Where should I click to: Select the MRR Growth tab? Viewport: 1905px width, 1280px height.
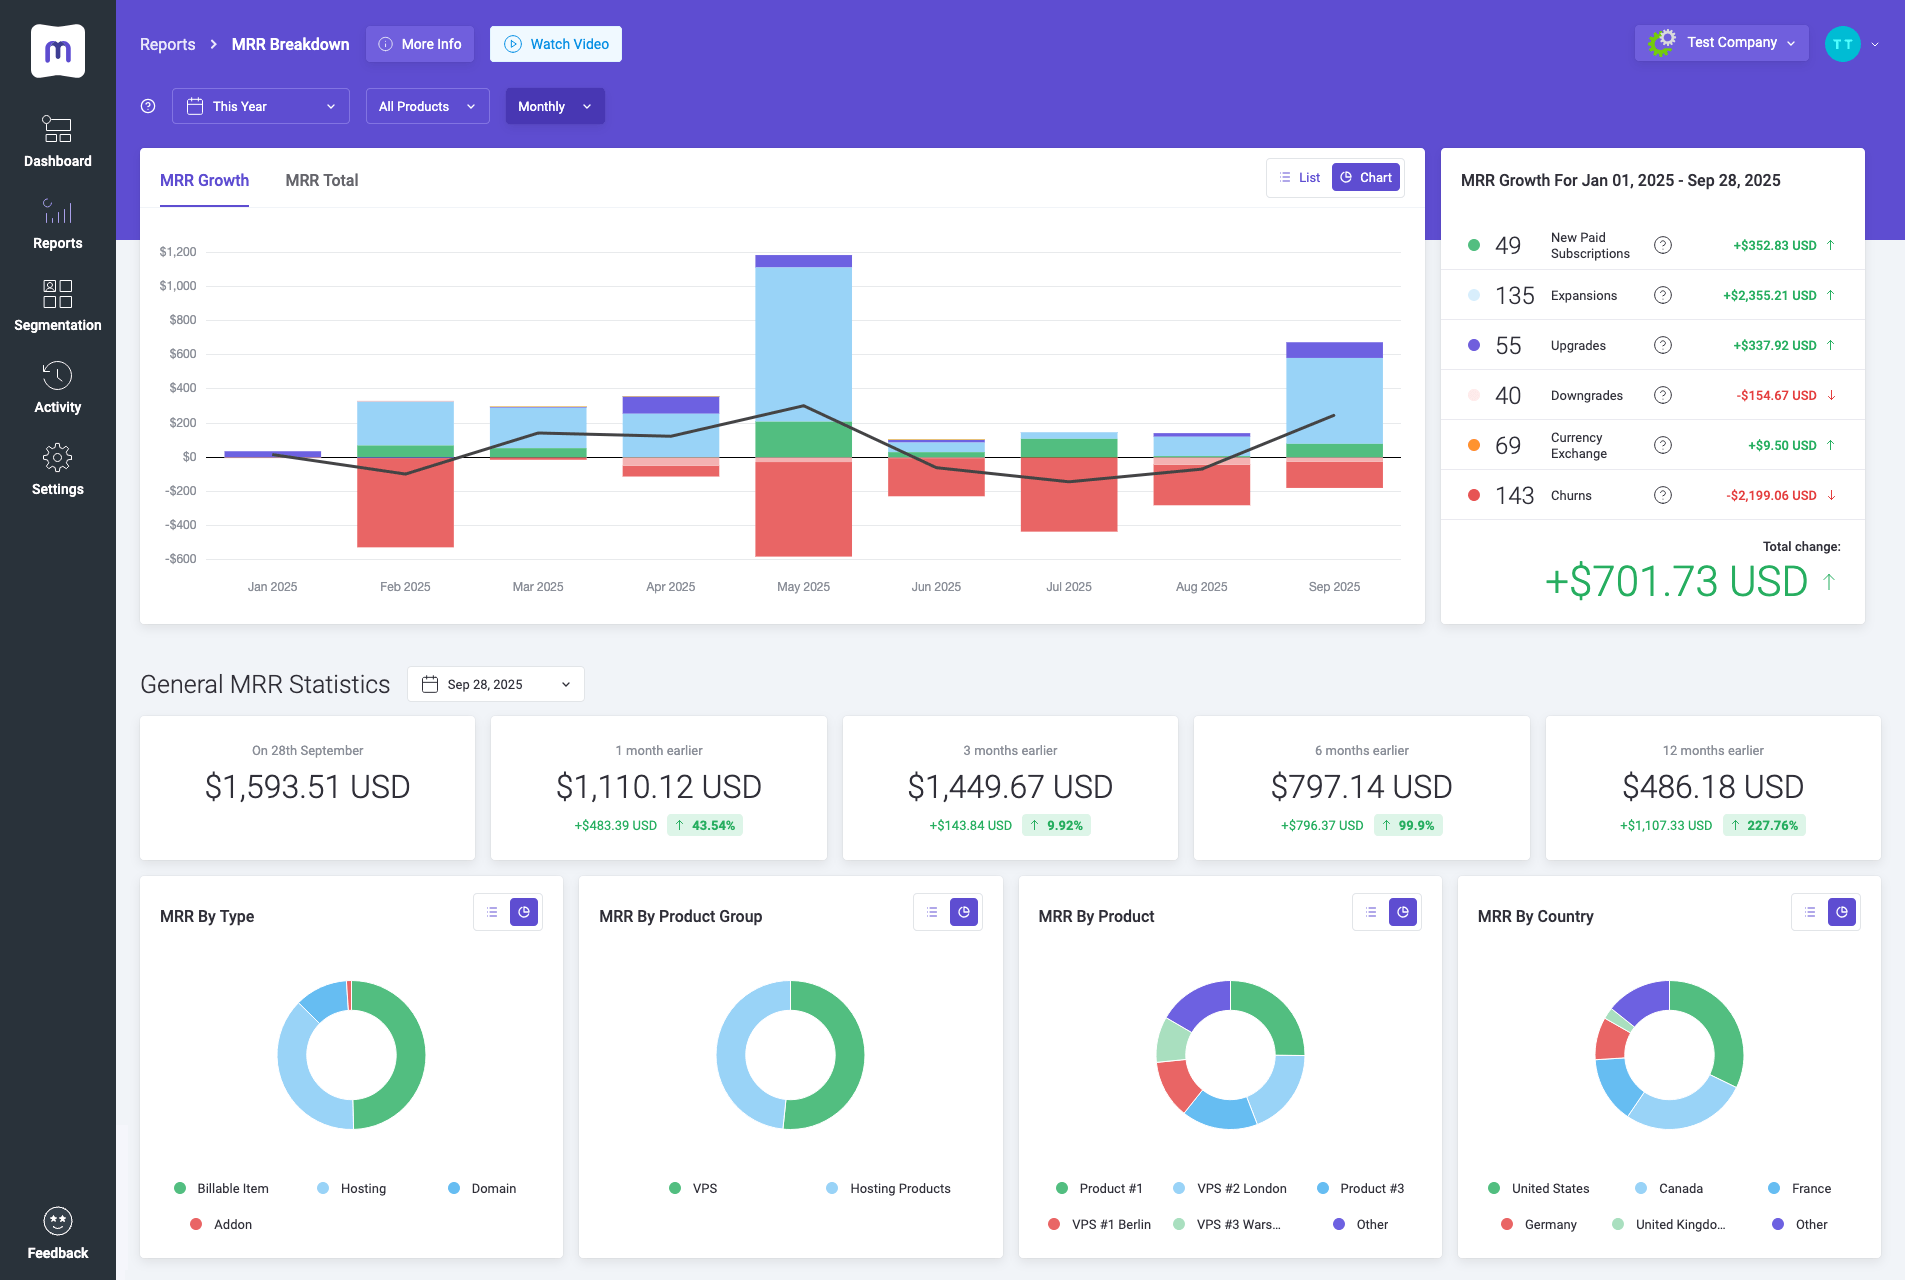point(204,180)
